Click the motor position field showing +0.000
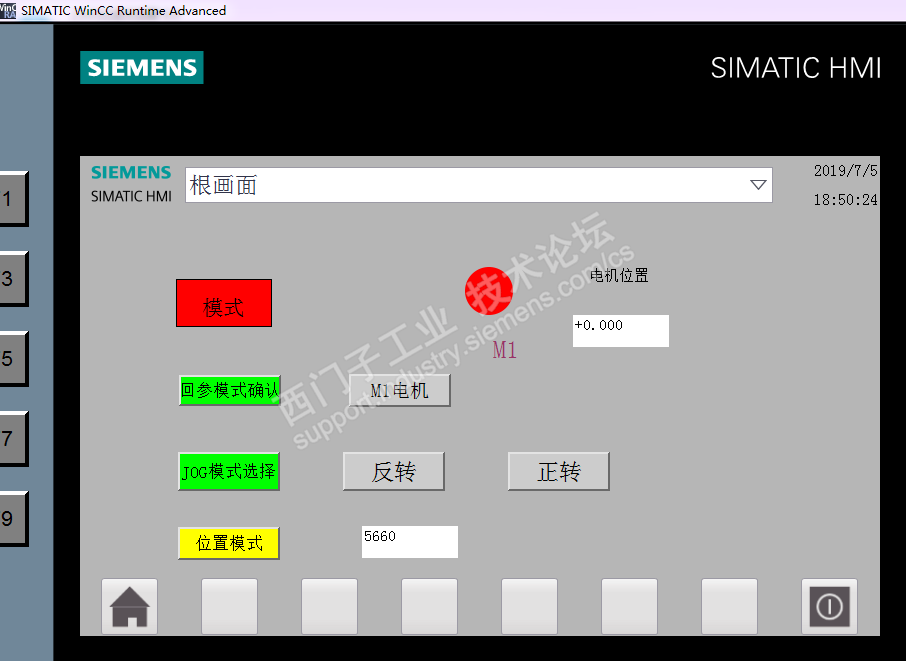The width and height of the screenshot is (906, 661). click(621, 331)
